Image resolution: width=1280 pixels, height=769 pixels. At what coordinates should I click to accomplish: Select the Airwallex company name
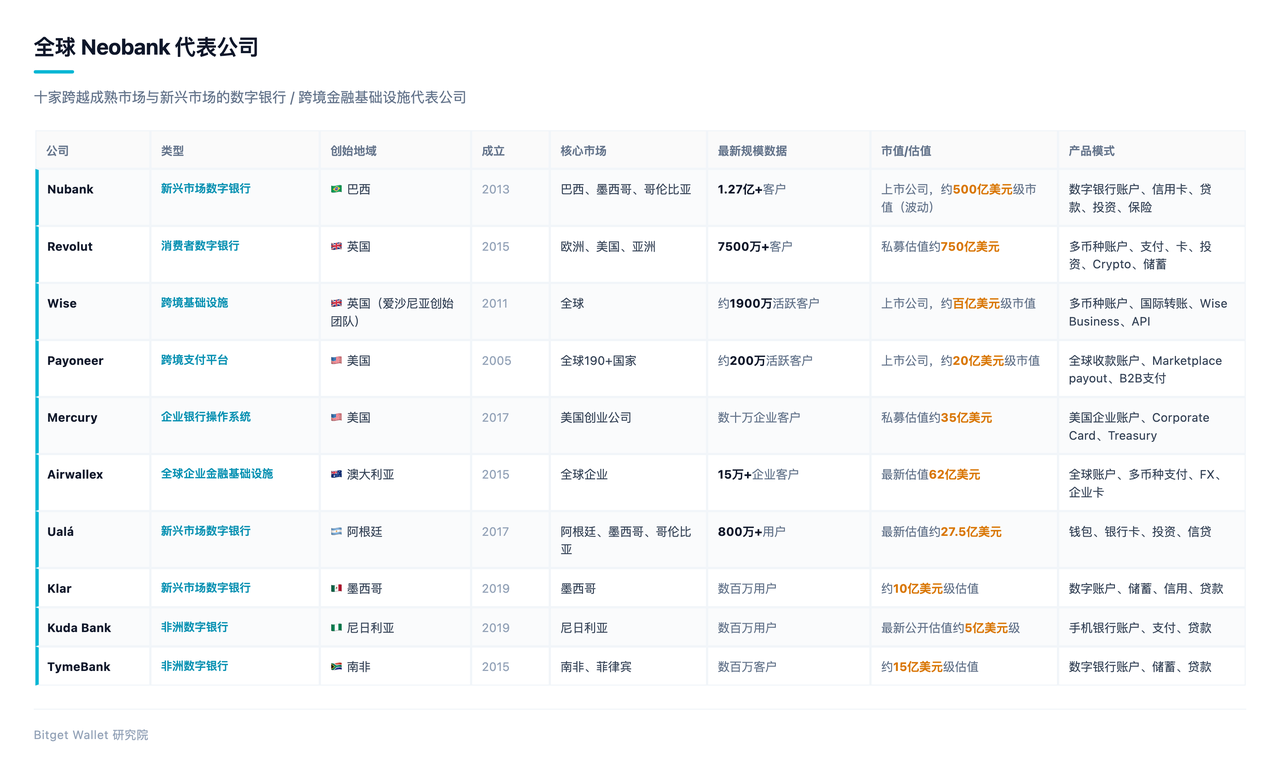point(75,474)
